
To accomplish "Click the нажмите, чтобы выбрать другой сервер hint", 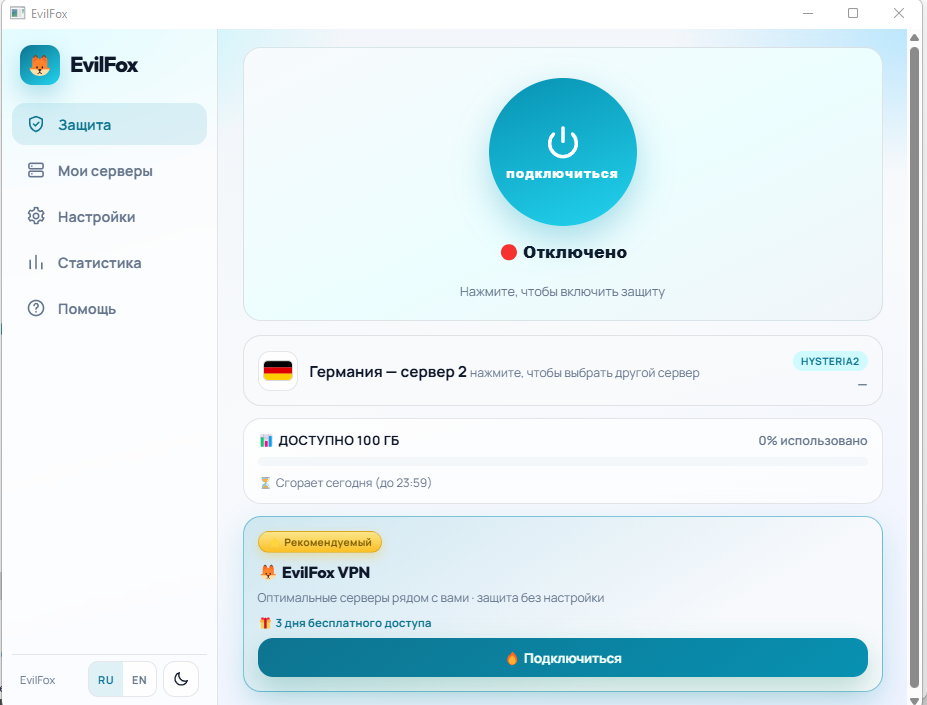I will [x=585, y=373].
